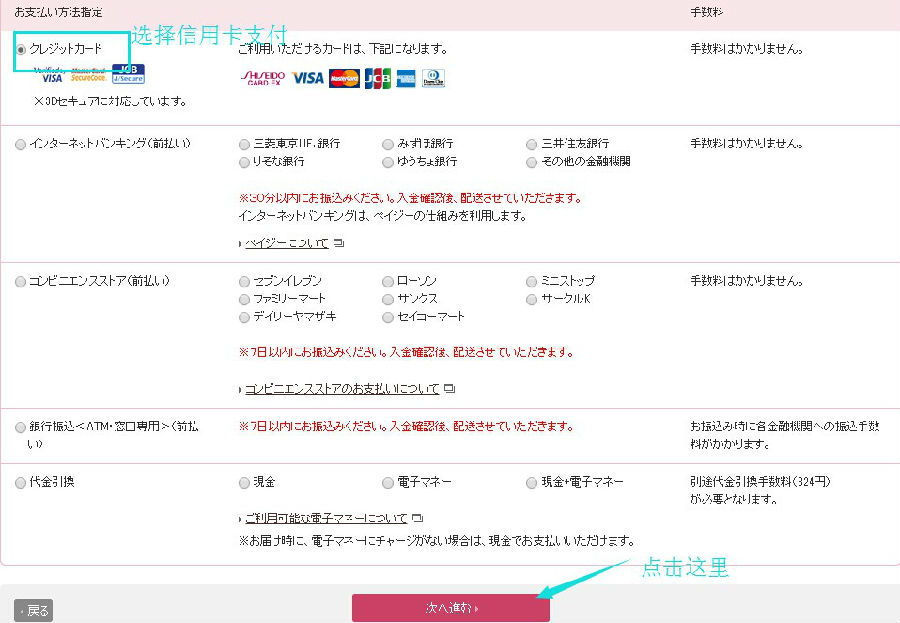
Task: Click the Shiseido Card logo
Action: click(265, 78)
